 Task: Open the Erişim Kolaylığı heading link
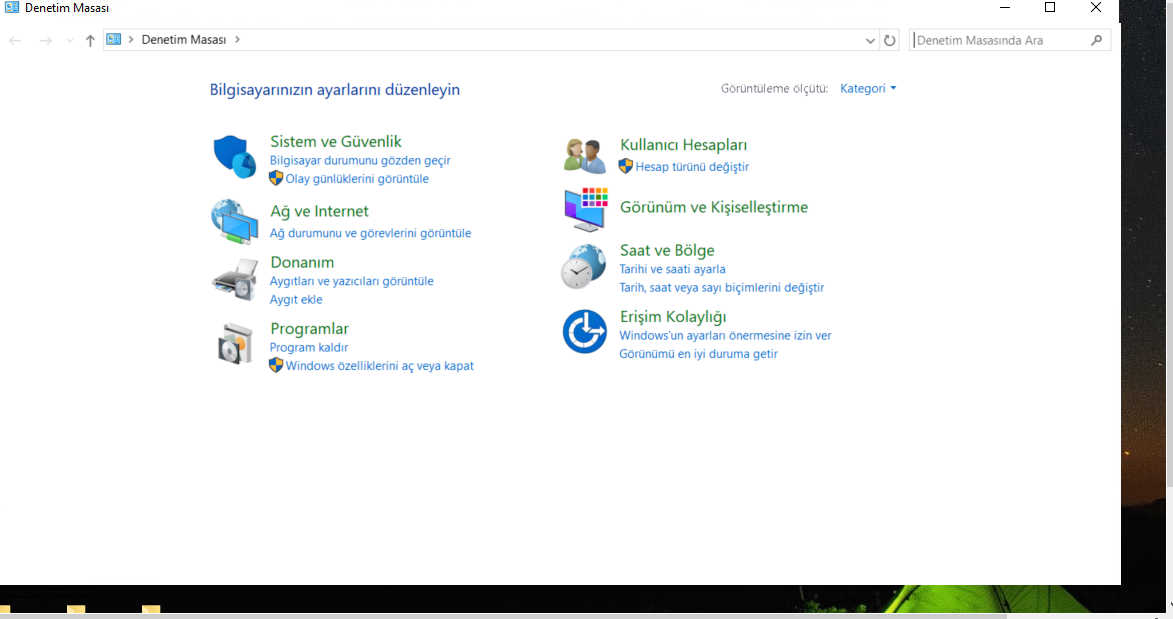click(x=673, y=317)
